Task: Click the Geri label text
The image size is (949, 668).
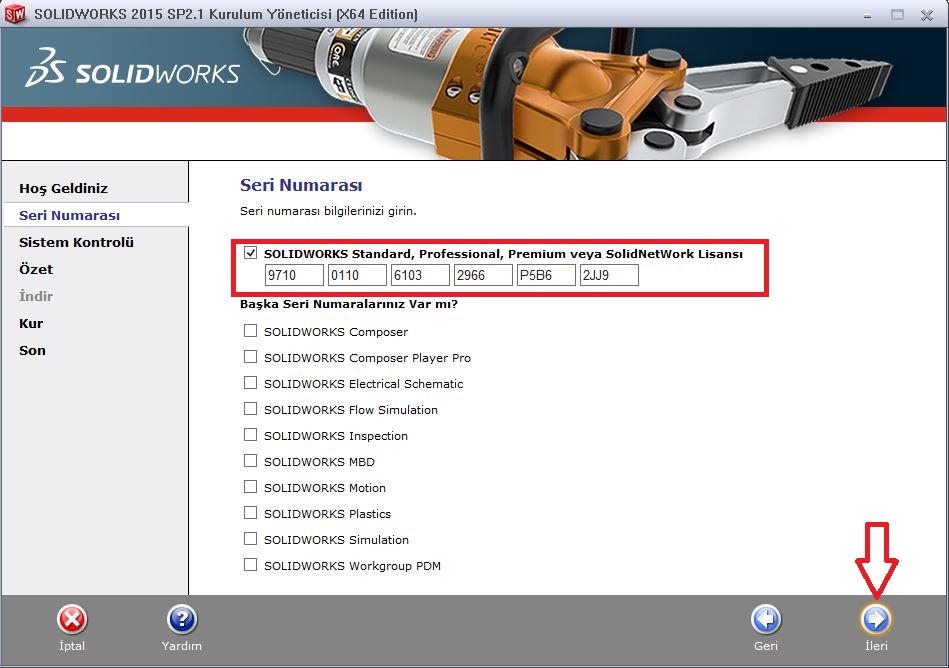Action: (x=766, y=646)
